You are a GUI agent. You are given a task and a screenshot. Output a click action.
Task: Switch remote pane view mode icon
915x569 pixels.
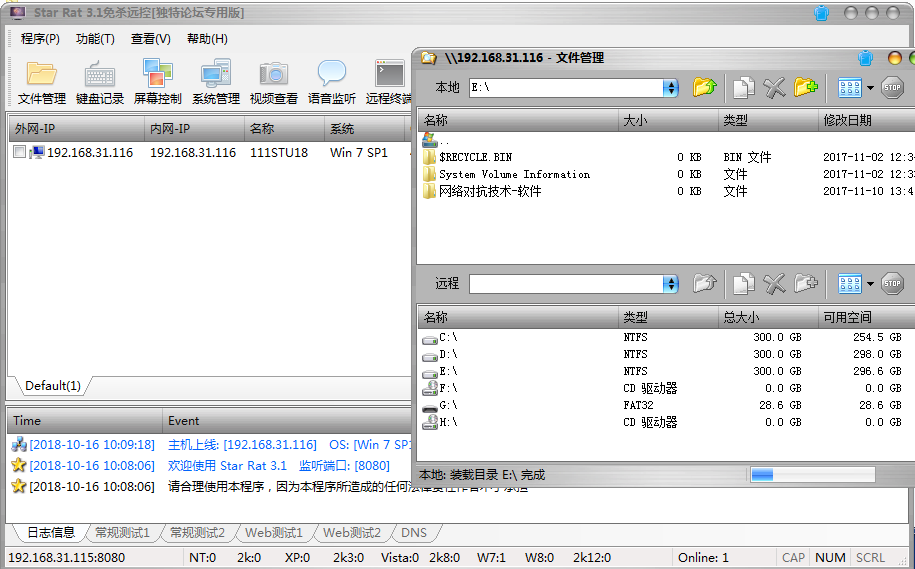click(x=850, y=284)
